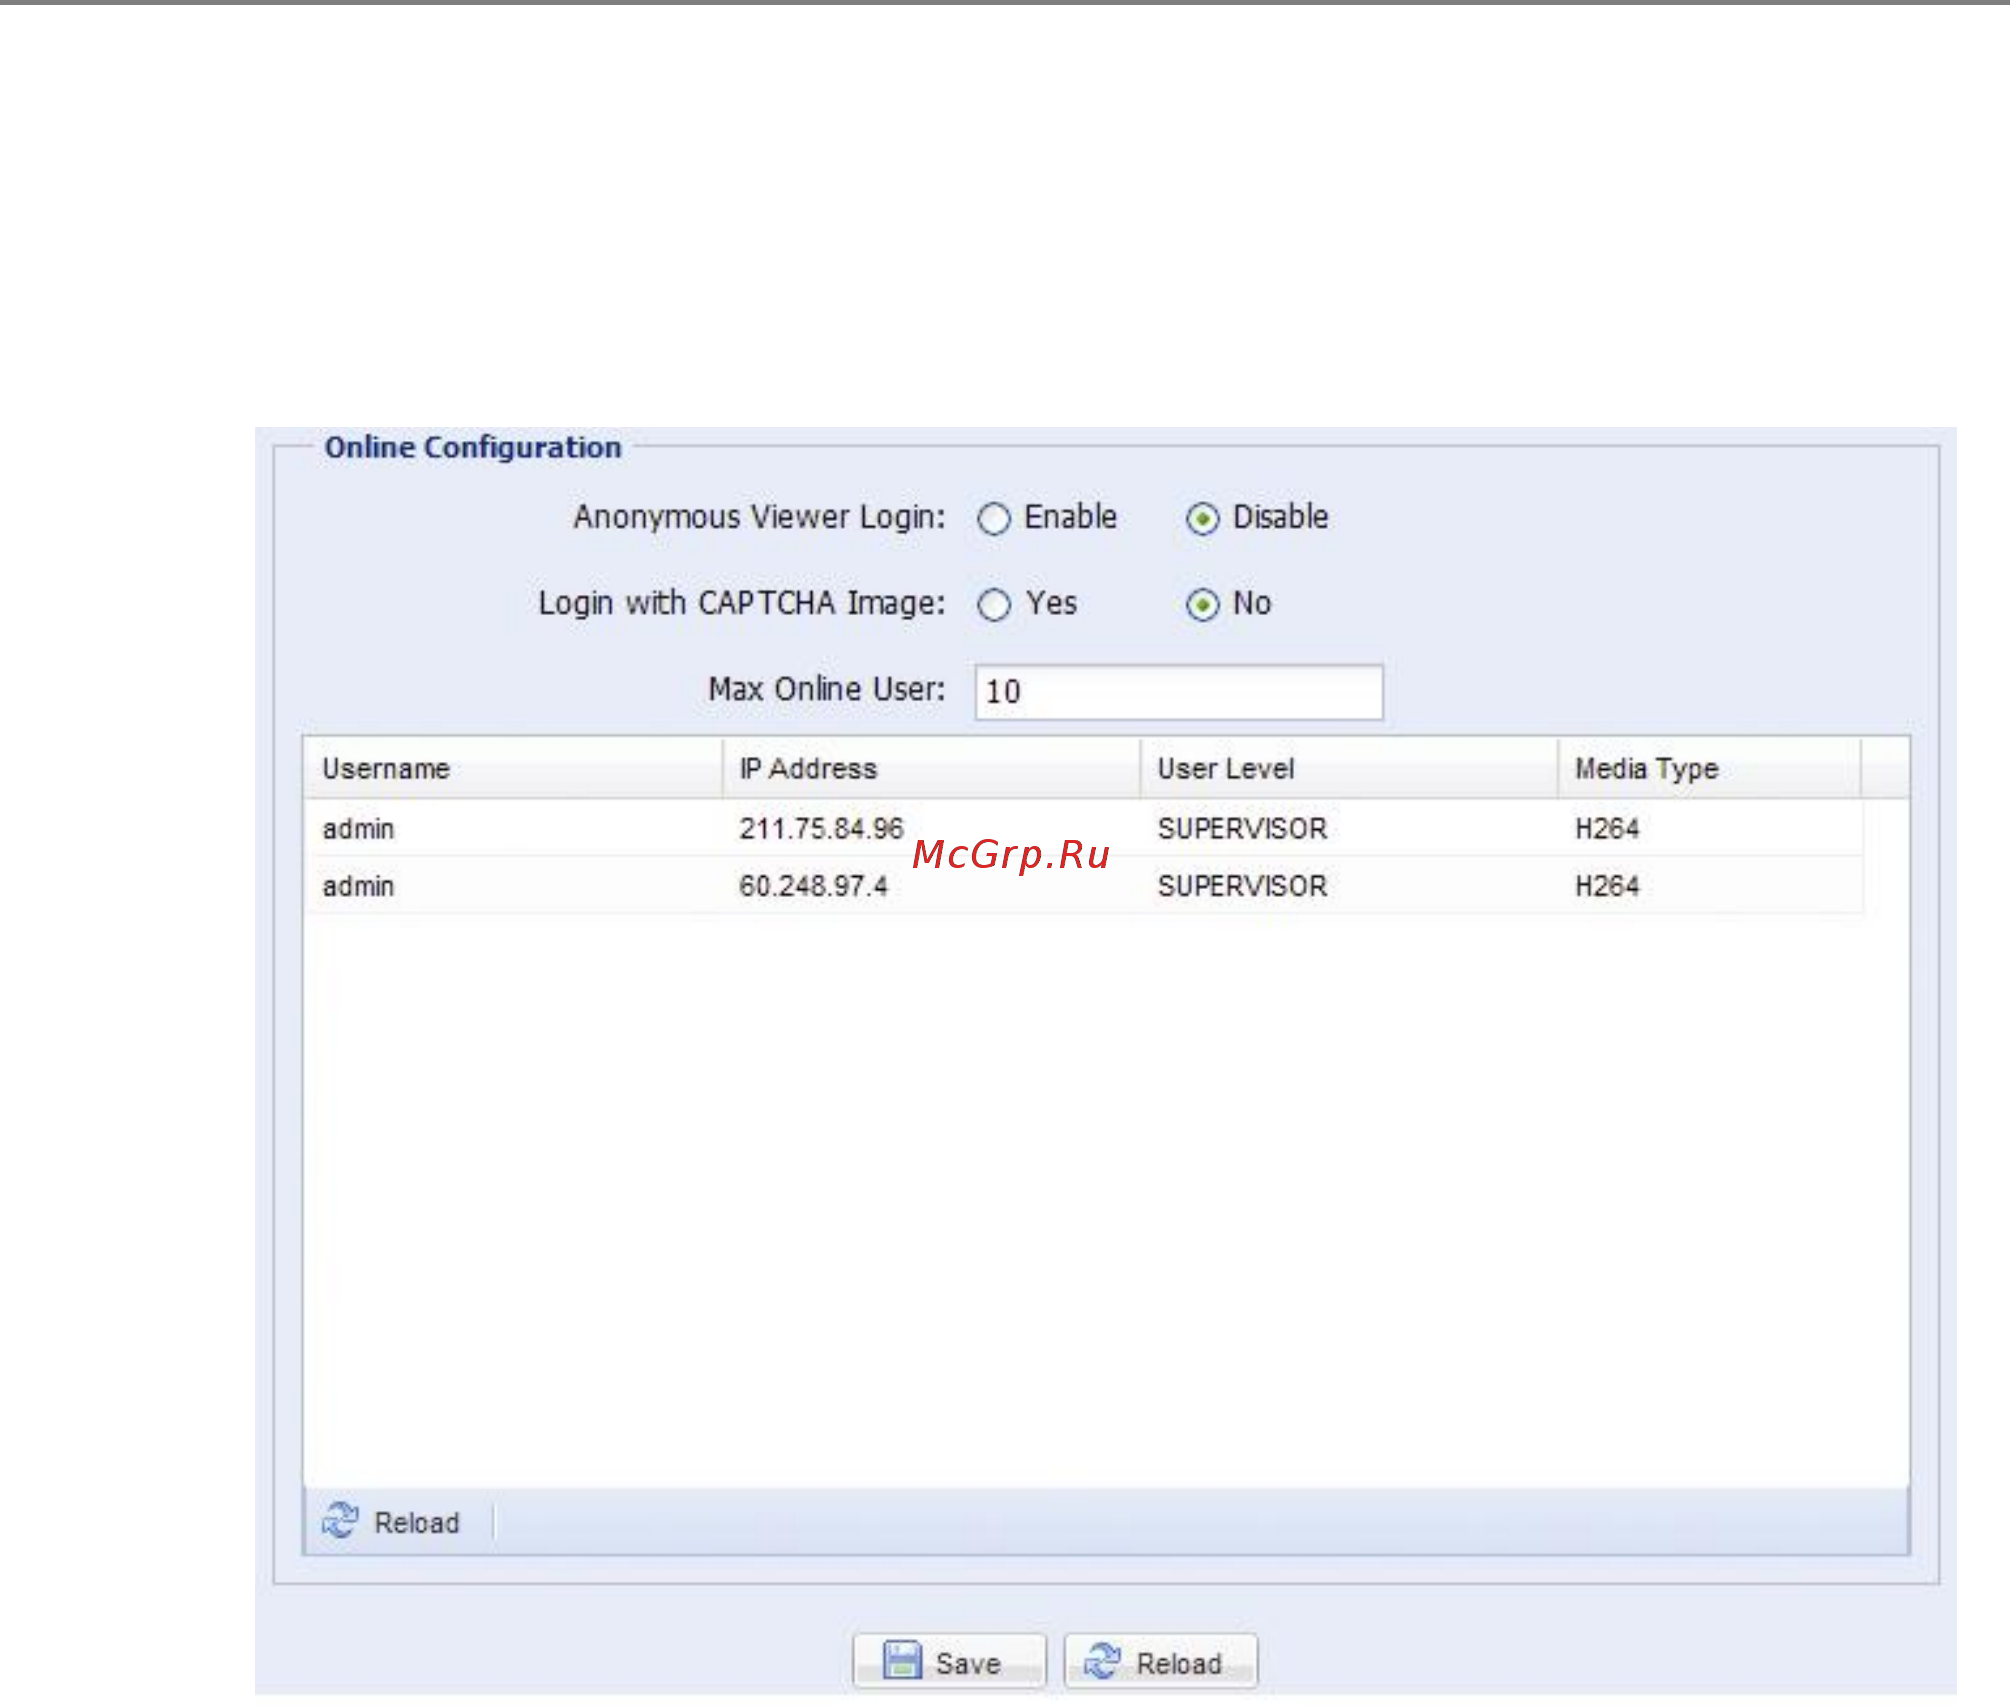Enable Anonymous Viewer Login radio button
Image resolution: width=2010 pixels, height=1706 pixels.
(994, 519)
